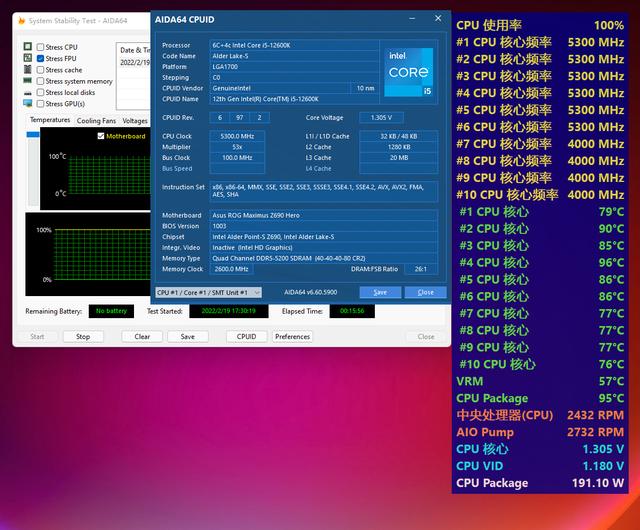Uncheck the Stress FPU checkbox
This screenshot has height=530, width=640.
pos(40,58)
